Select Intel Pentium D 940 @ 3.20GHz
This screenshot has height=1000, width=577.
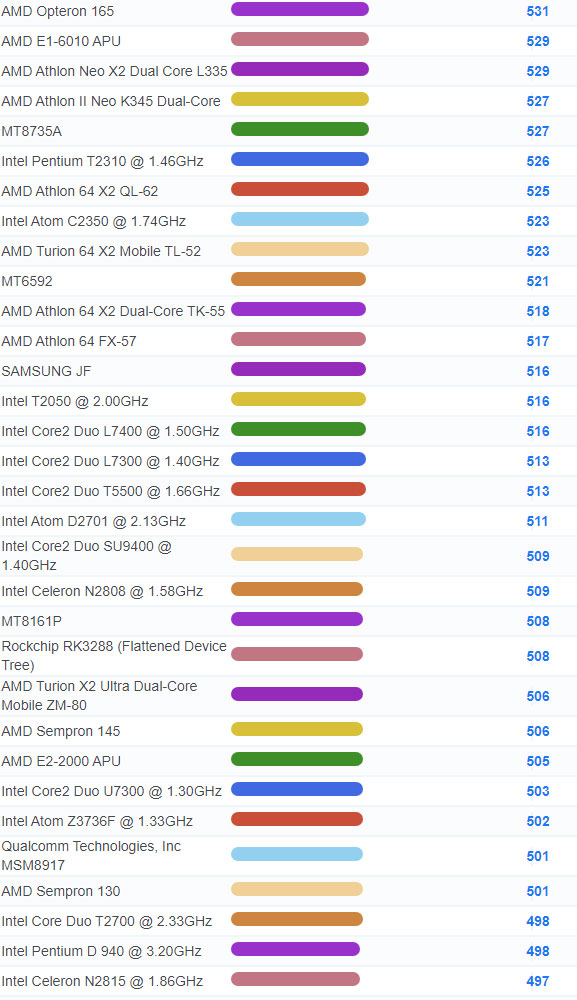(x=102, y=952)
